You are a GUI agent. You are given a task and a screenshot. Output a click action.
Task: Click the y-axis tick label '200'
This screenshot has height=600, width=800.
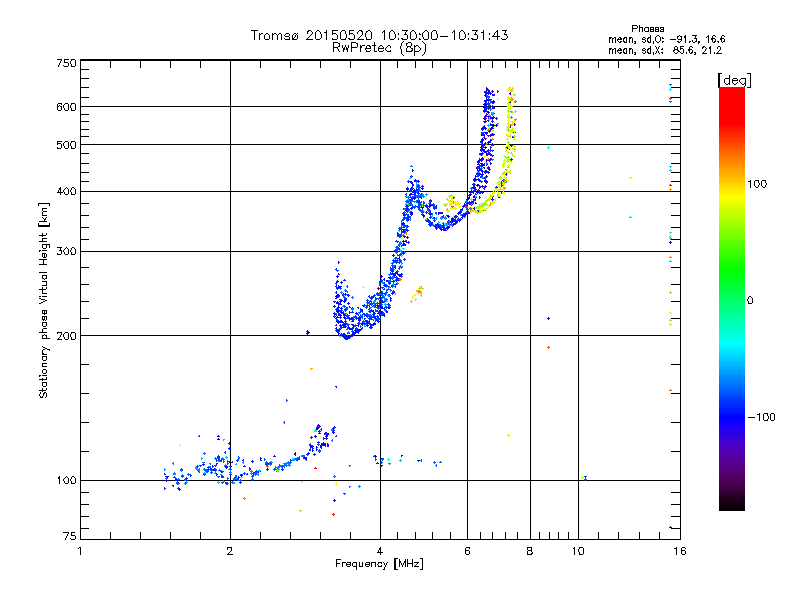click(x=67, y=336)
